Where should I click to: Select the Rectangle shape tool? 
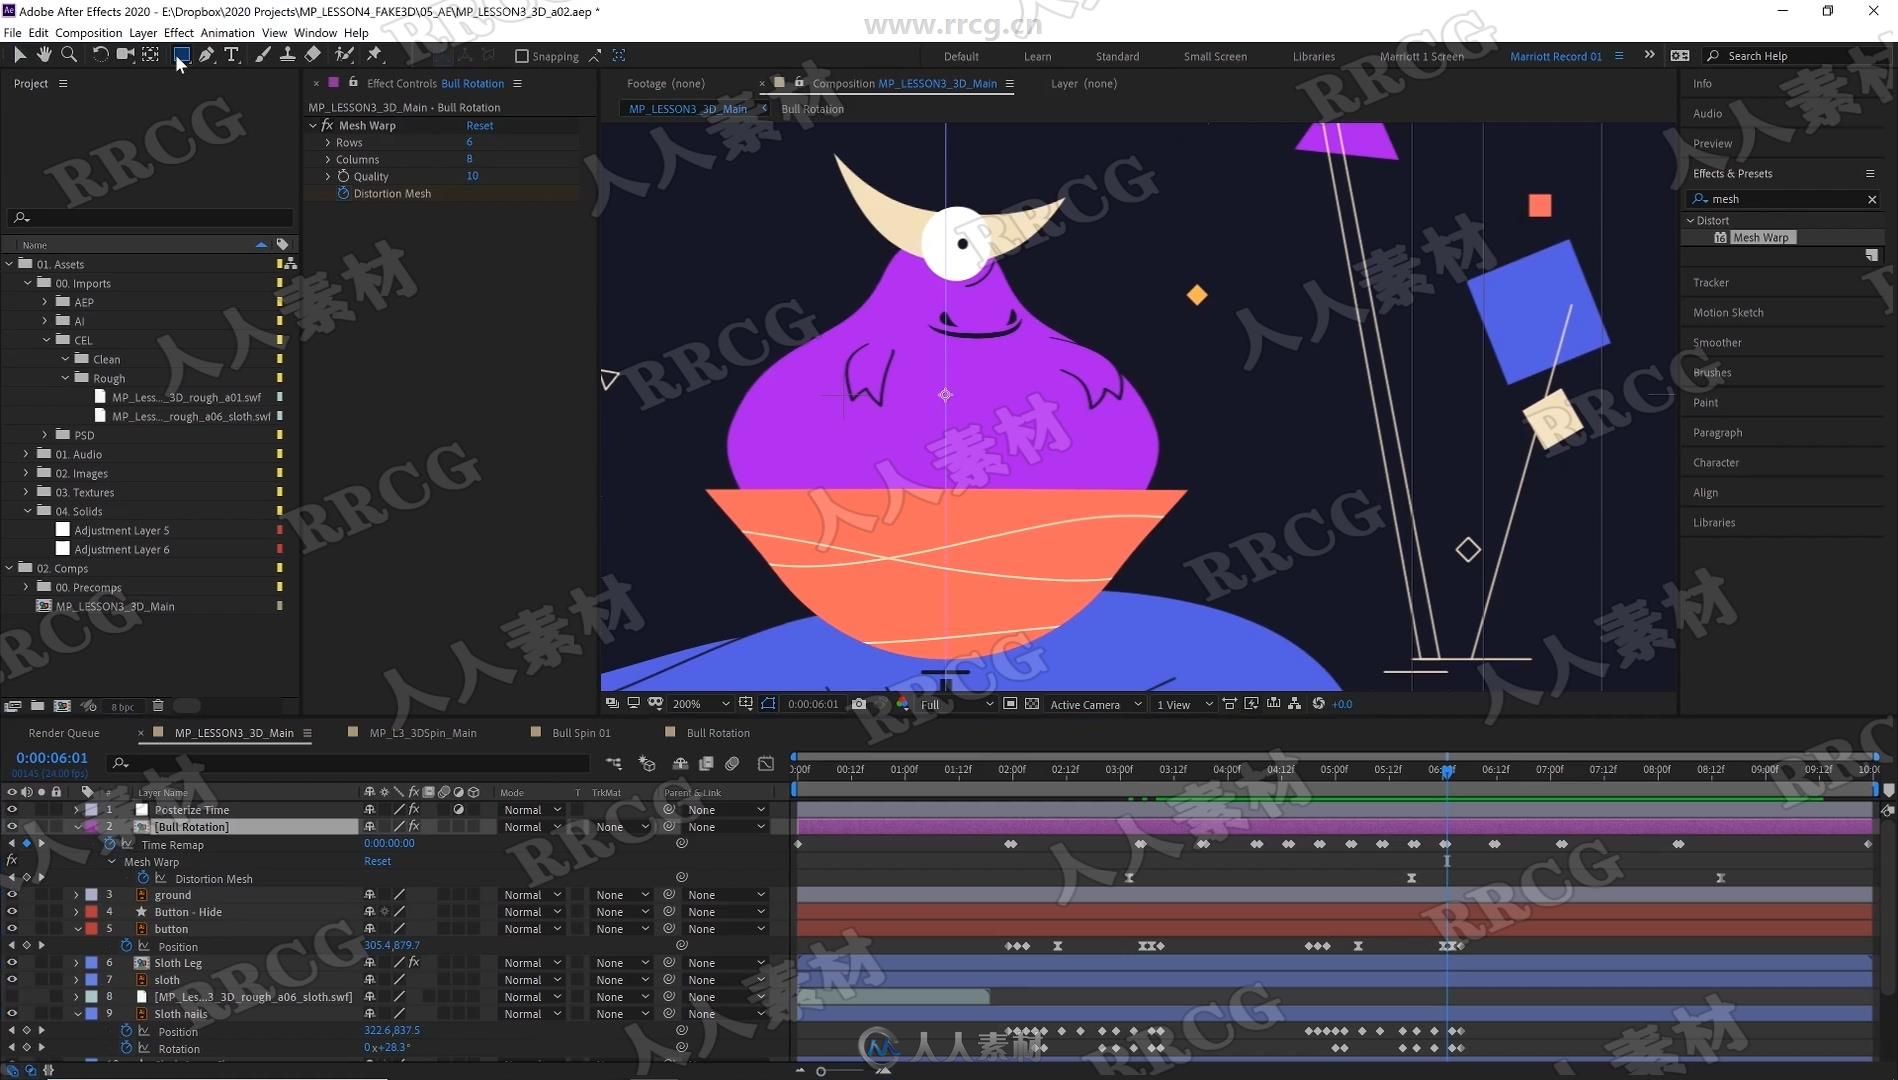[181, 55]
